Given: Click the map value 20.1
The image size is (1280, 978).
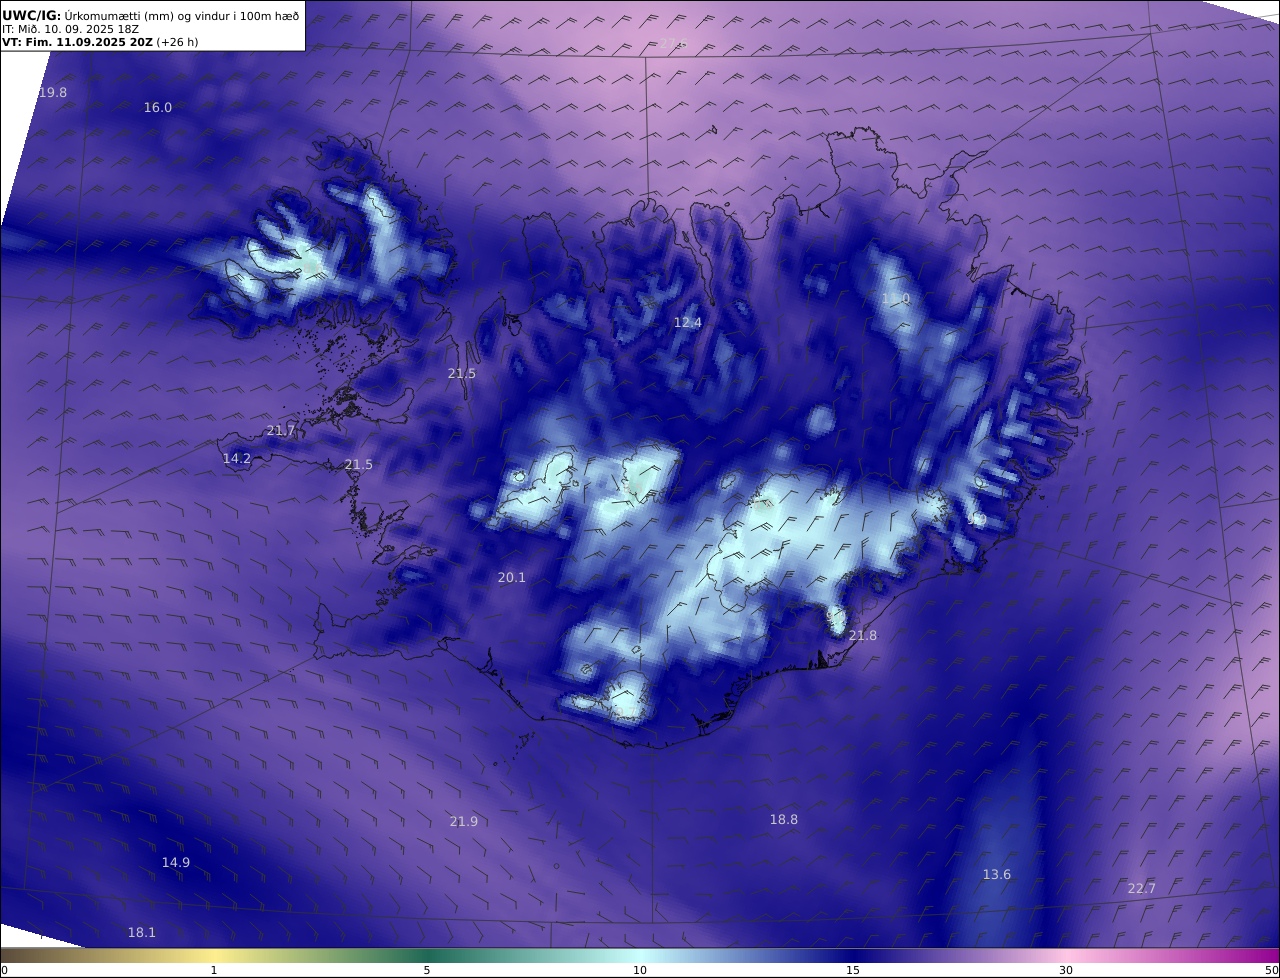Looking at the screenshot, I should click(x=511, y=578).
